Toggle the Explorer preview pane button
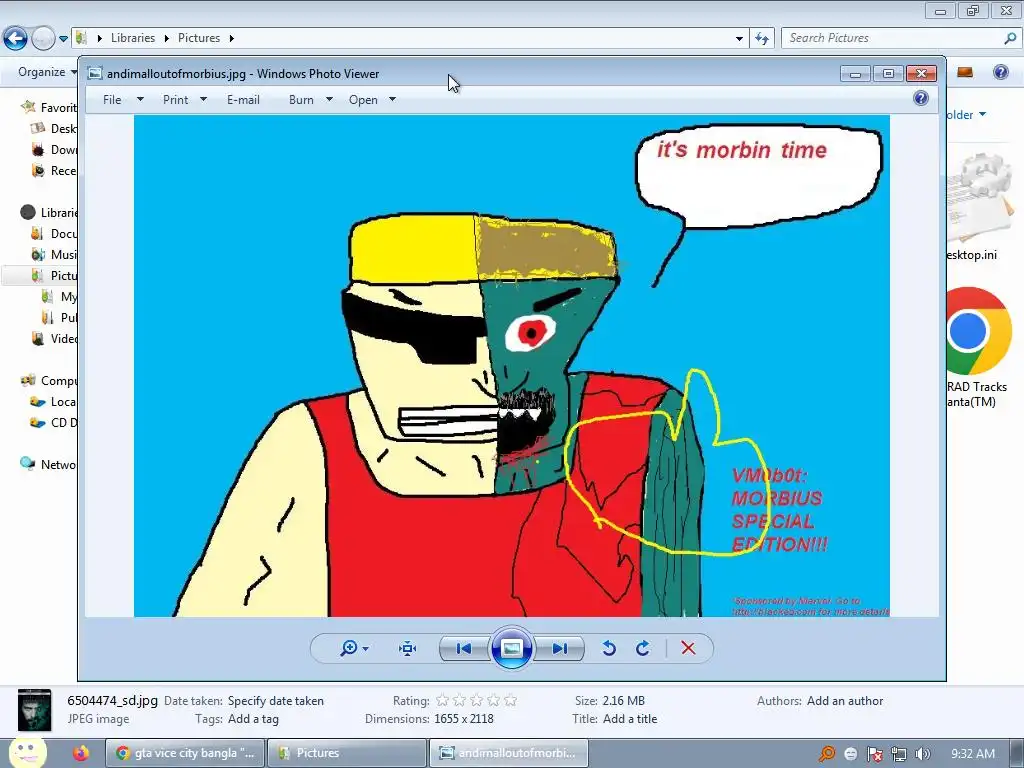The image size is (1024, 768). pyautogui.click(x=965, y=72)
